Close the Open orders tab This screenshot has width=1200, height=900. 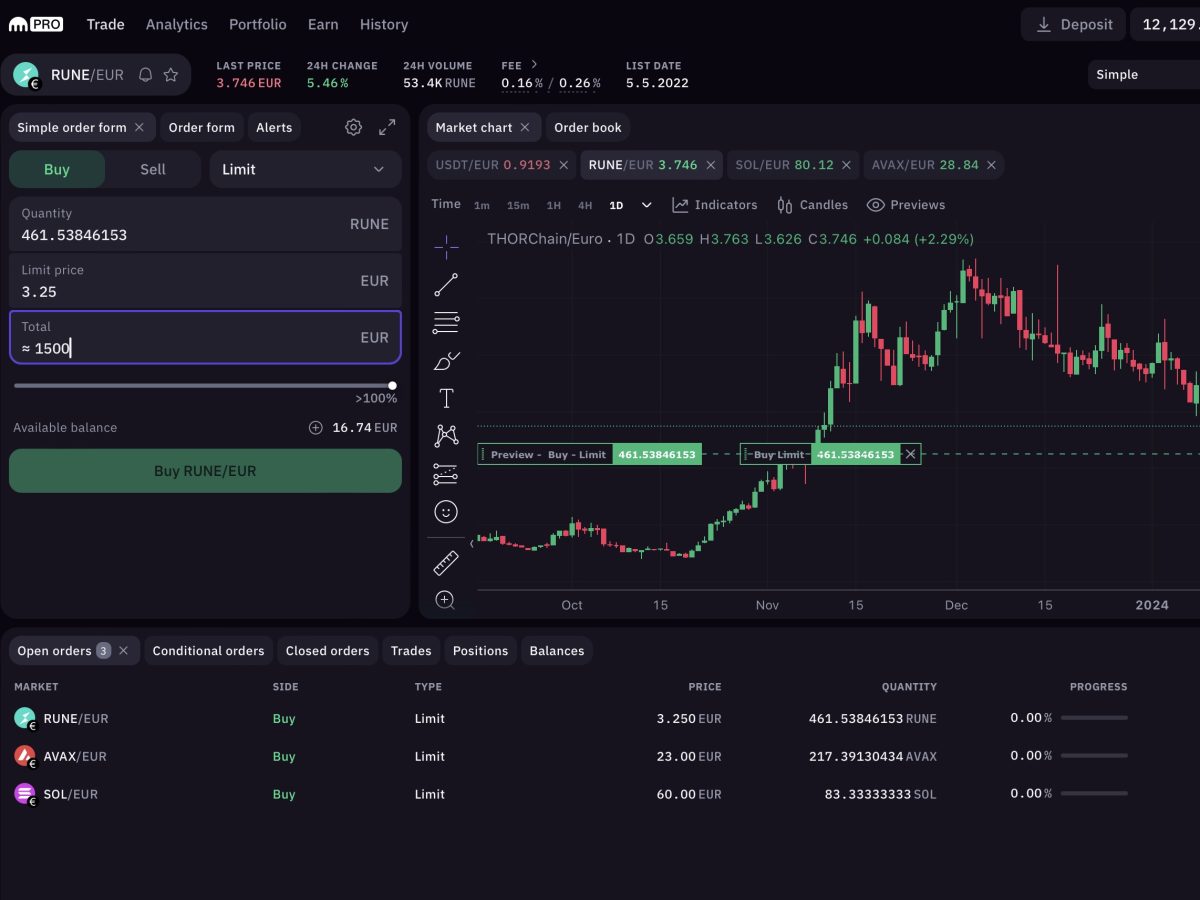(x=123, y=651)
